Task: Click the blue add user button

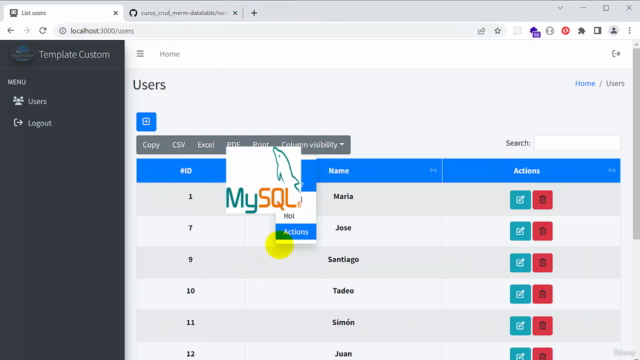Action: pyautogui.click(x=146, y=122)
